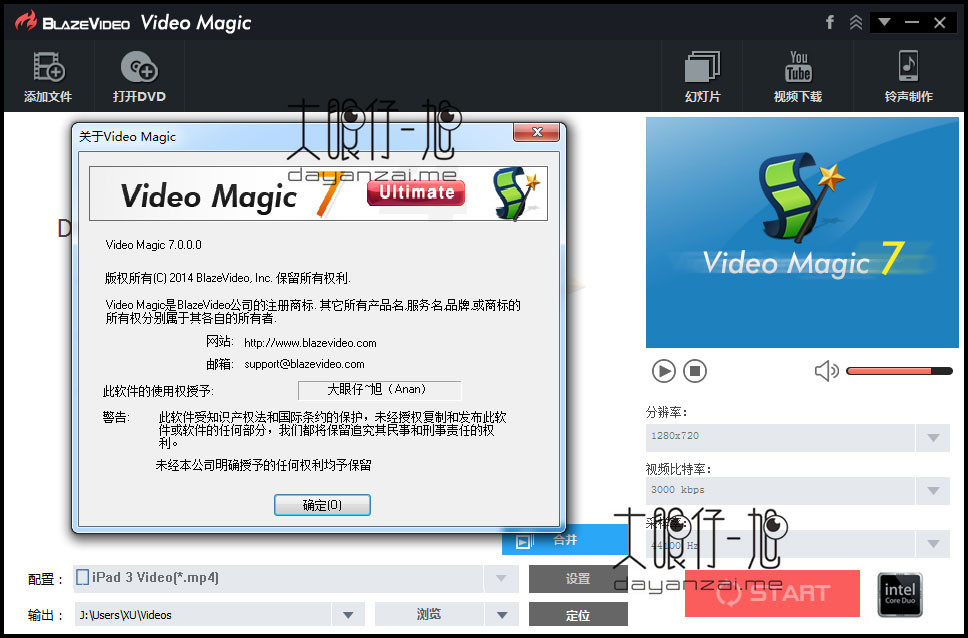
Task: Click OK 确定(O) in About dialog
Action: [322, 505]
